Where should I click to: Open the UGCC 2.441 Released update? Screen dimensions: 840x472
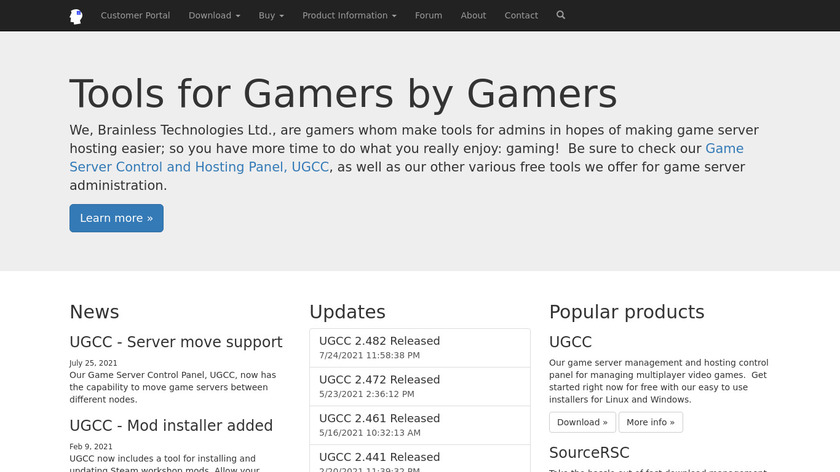click(420, 459)
